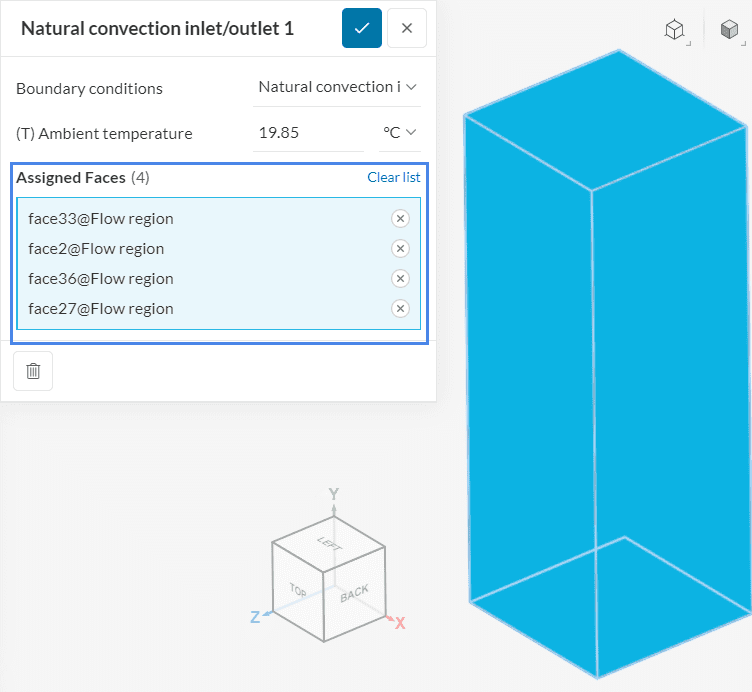Close the Natural convection inlet/outlet panel
Image resolution: width=752 pixels, height=692 pixels.
[407, 28]
